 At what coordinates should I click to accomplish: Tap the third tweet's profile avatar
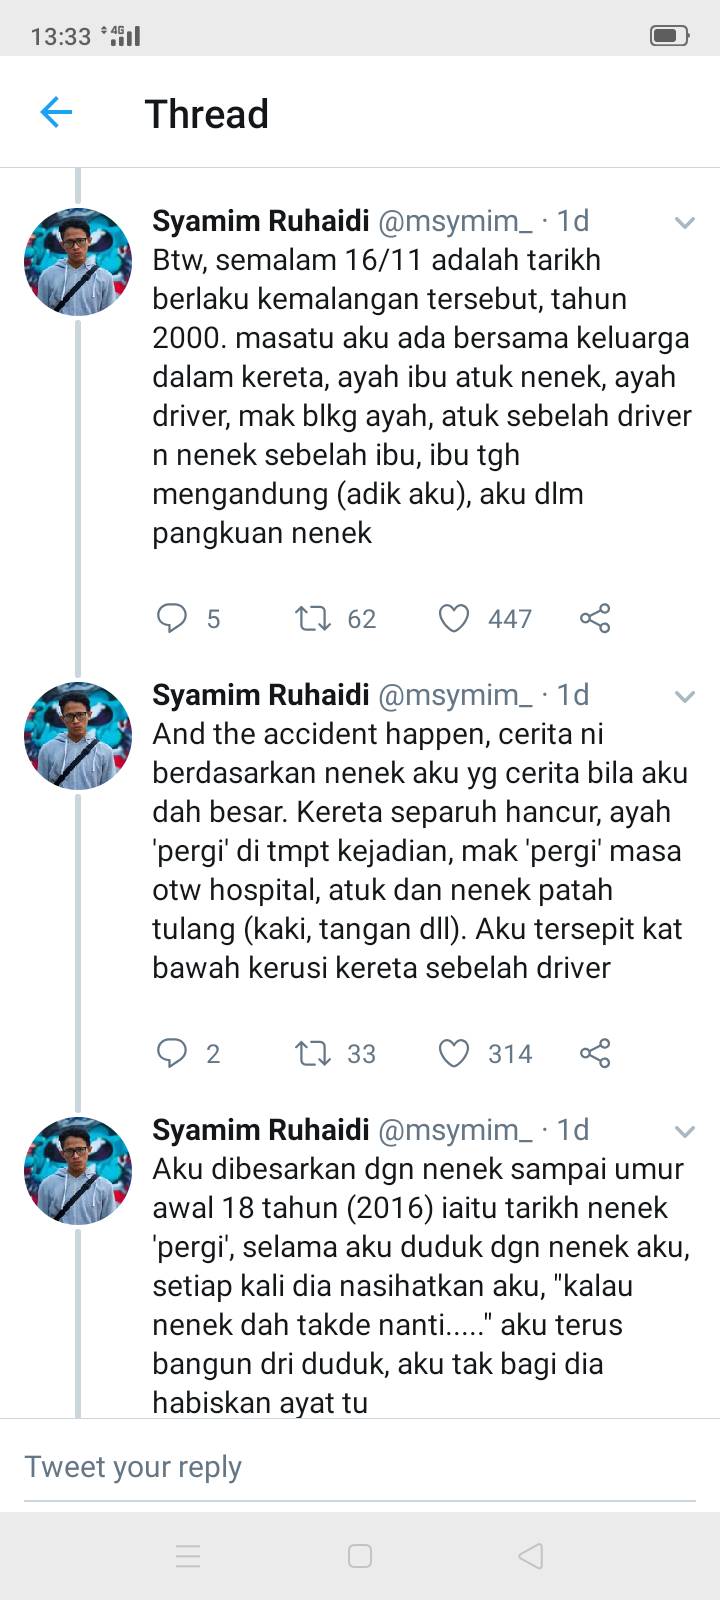(x=78, y=1171)
